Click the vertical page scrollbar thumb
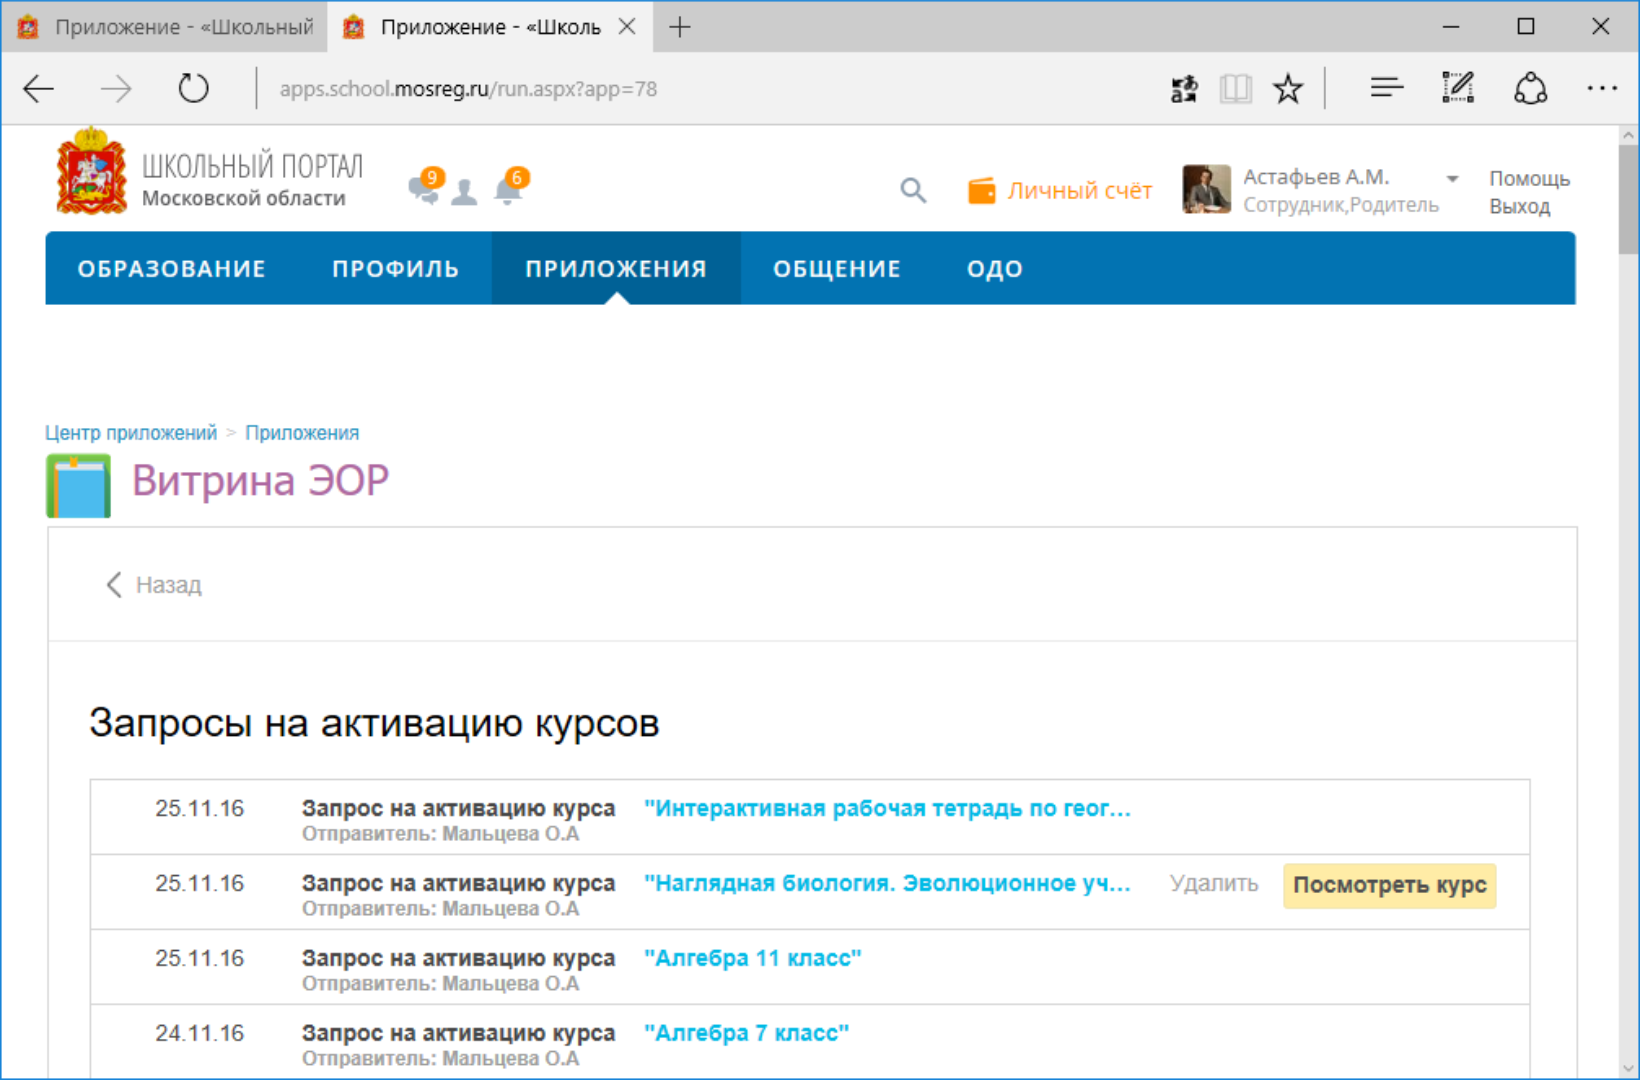Image resolution: width=1640 pixels, height=1080 pixels. click(x=1628, y=200)
